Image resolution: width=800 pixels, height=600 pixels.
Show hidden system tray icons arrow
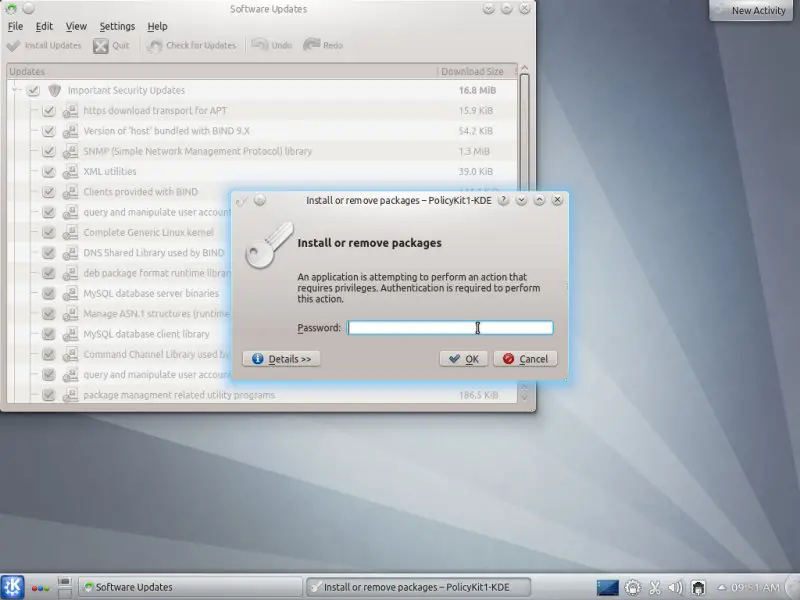(x=721, y=587)
